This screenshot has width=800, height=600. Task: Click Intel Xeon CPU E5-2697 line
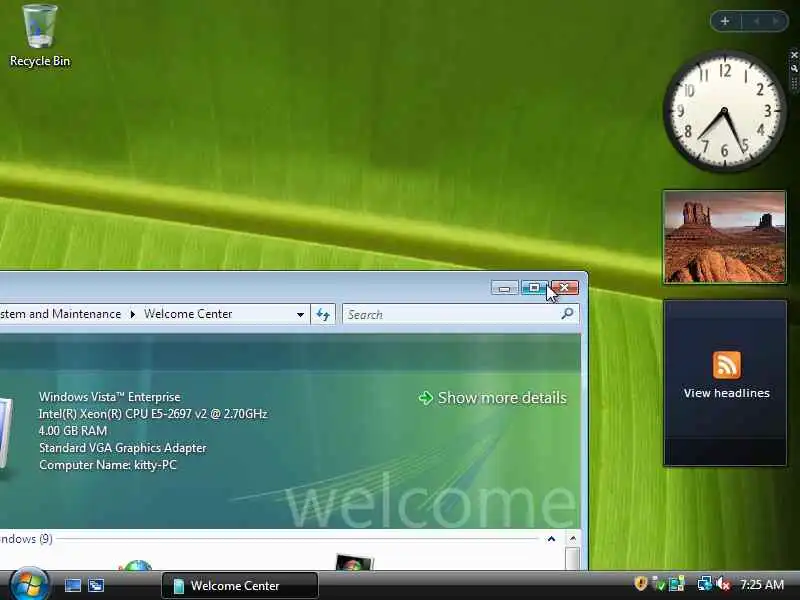click(153, 414)
